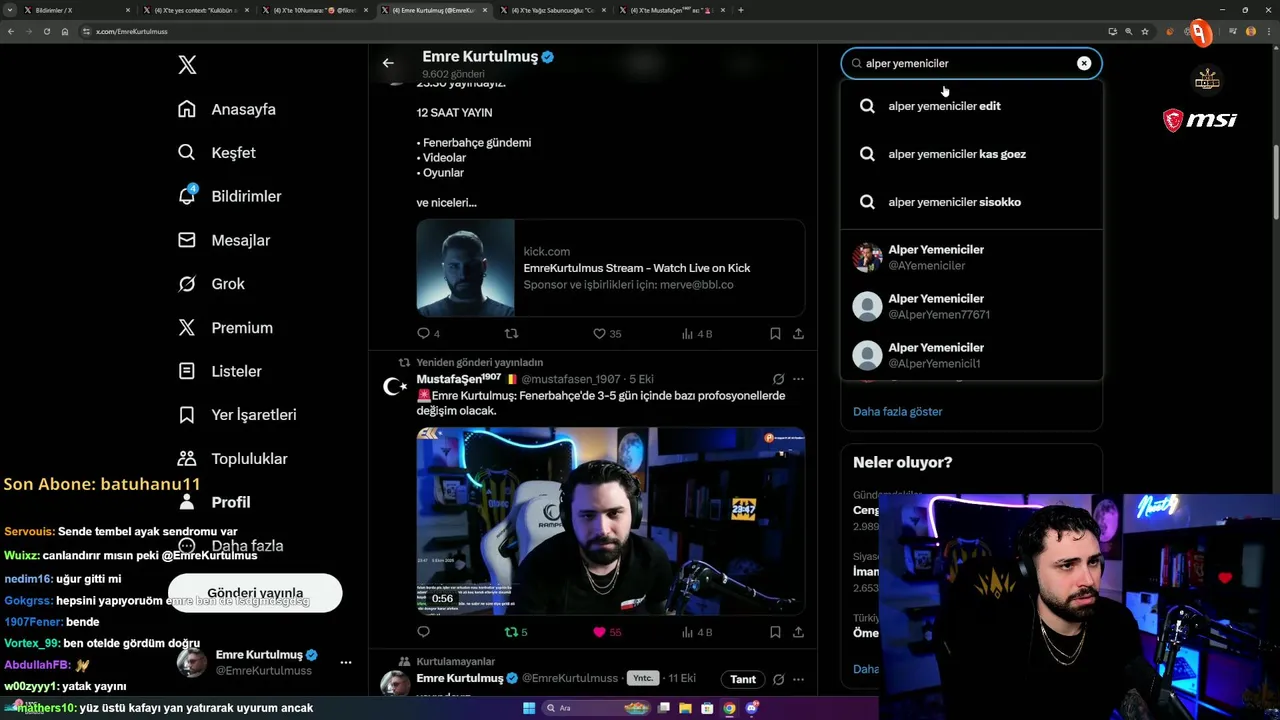Repost the 12 SAAT YAYIN post
Viewport: 1280px width, 720px height.
pos(511,333)
